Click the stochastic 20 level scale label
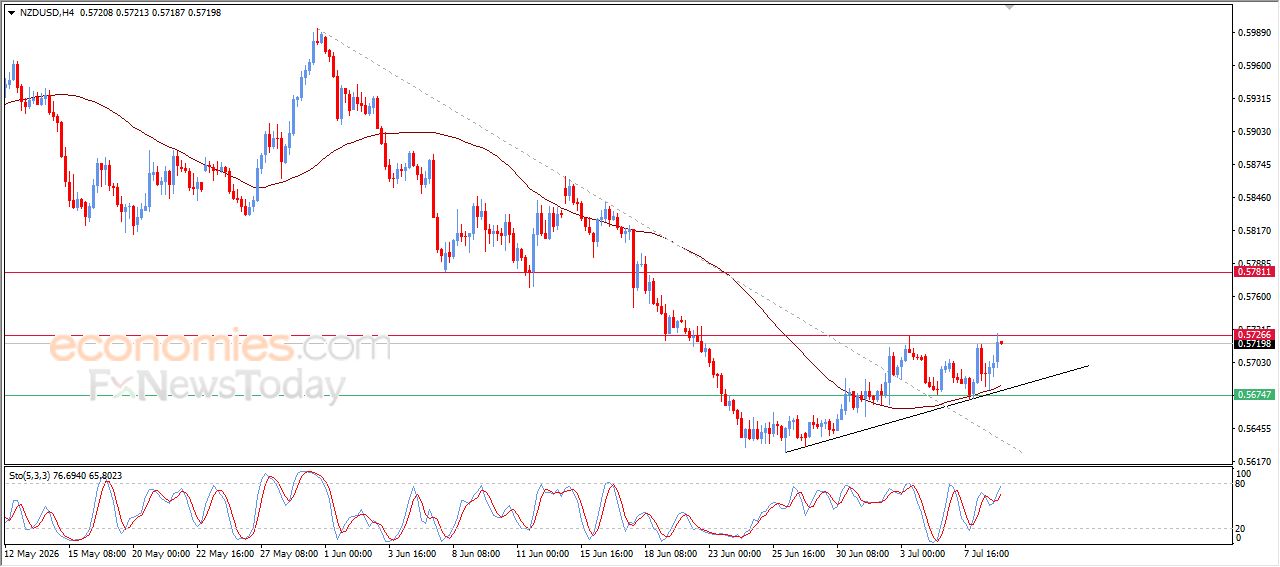Screen dimensions: 1280x567 pos(1243,528)
